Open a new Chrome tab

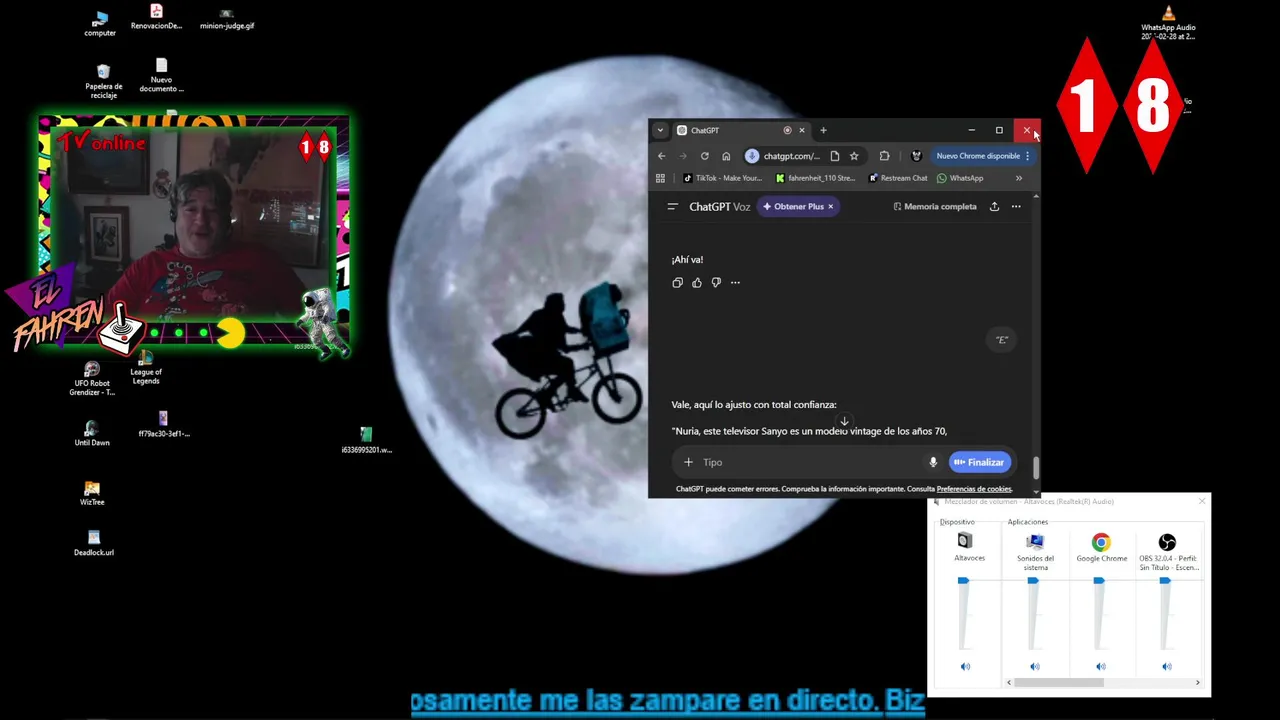pyautogui.click(x=823, y=130)
